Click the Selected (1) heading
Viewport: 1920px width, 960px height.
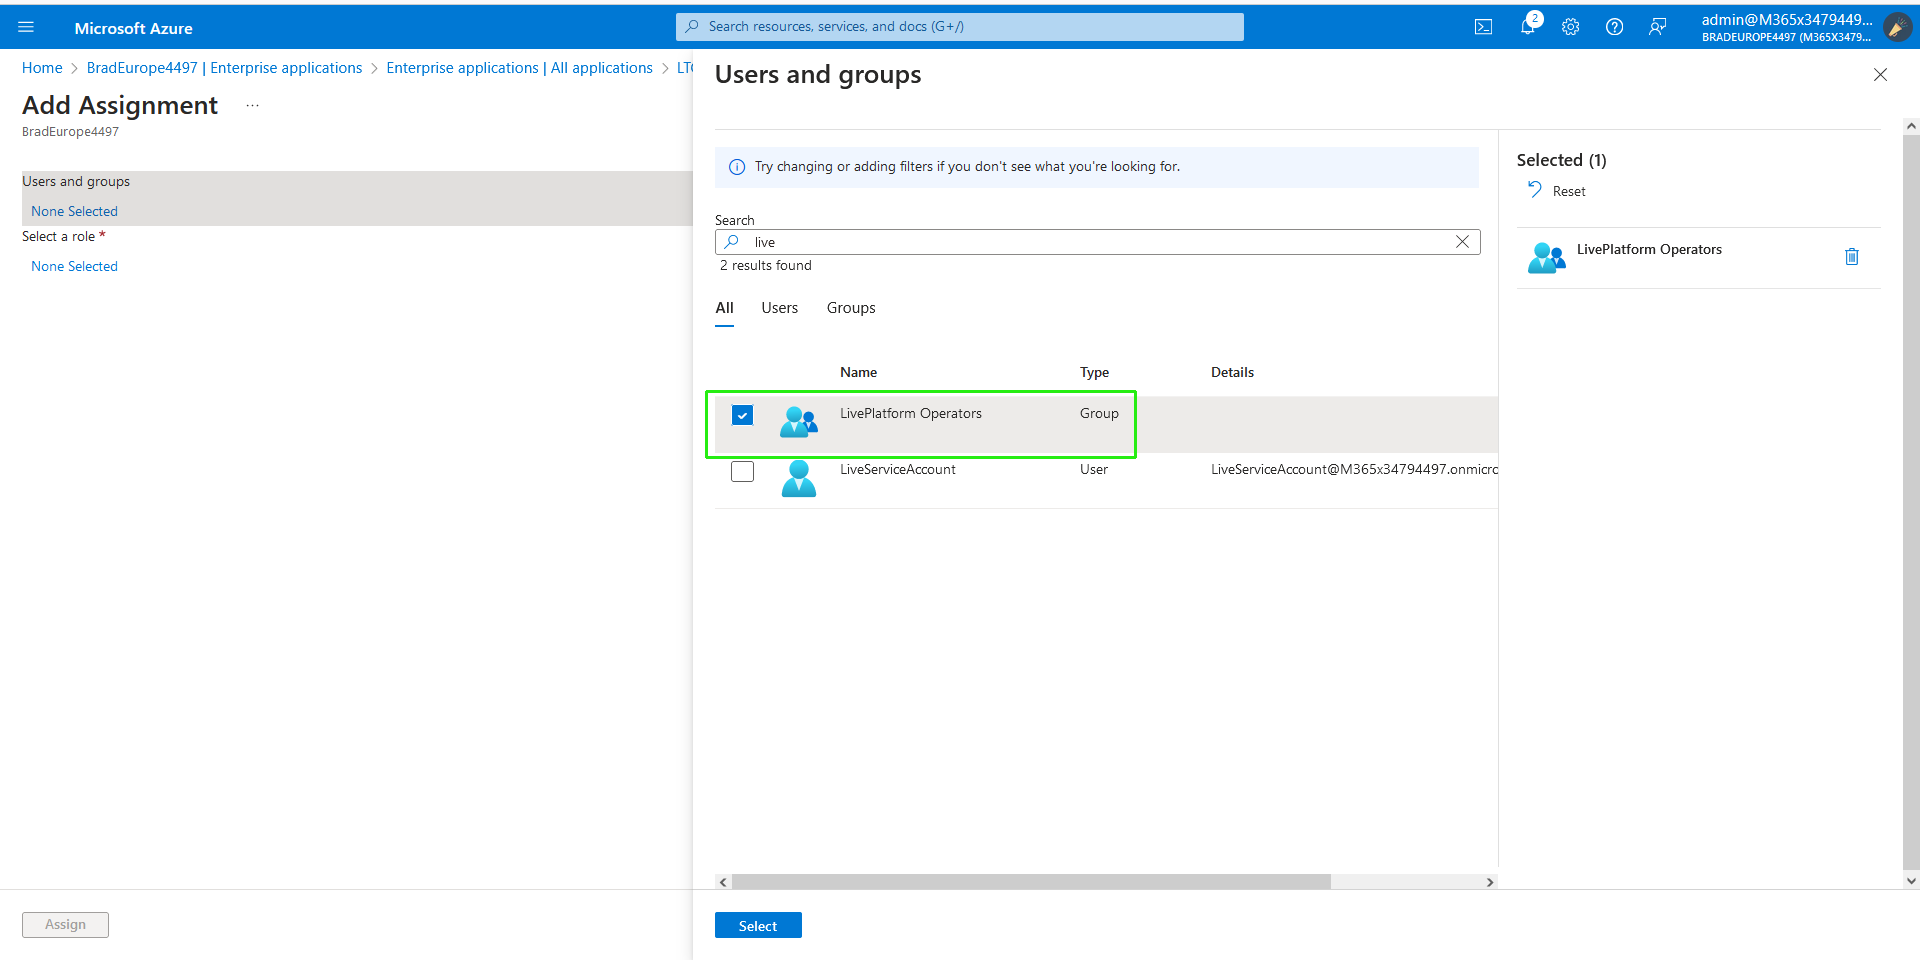1561,160
